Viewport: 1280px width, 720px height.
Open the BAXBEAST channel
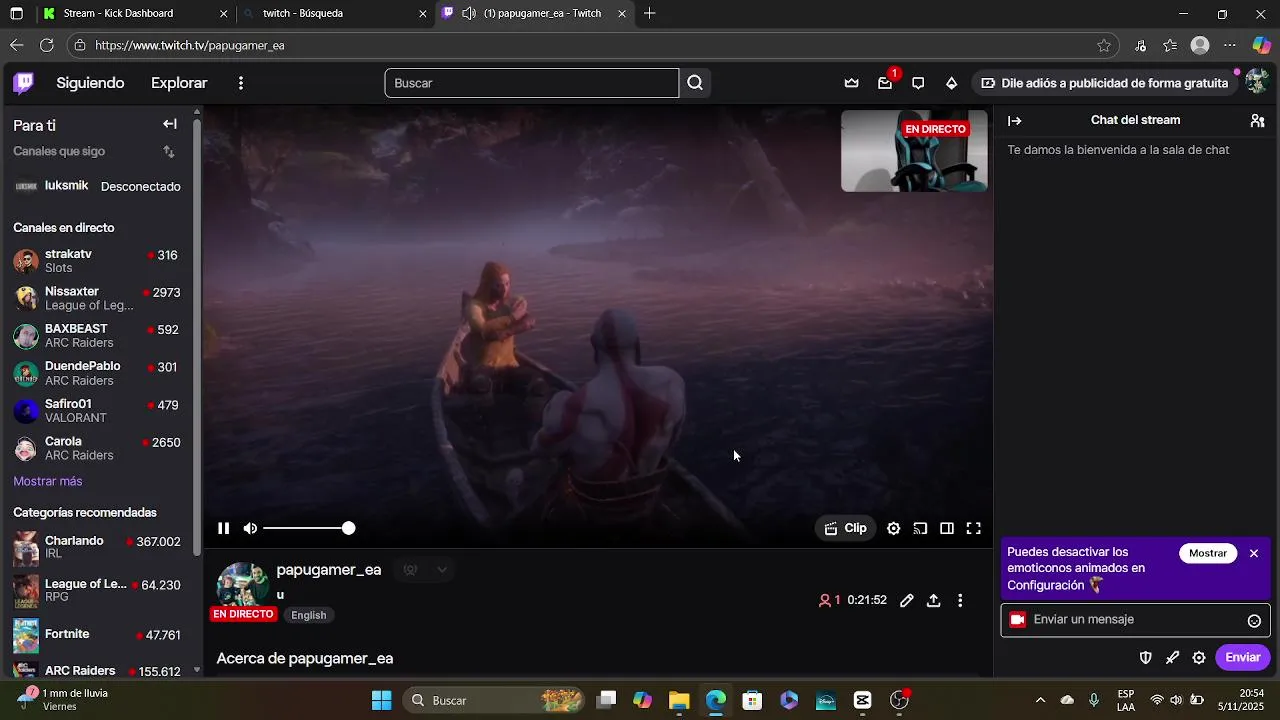coord(98,336)
